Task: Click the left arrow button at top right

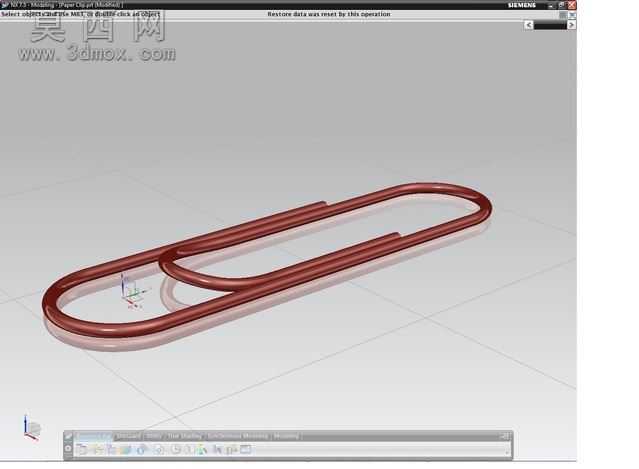Action: coord(529,25)
